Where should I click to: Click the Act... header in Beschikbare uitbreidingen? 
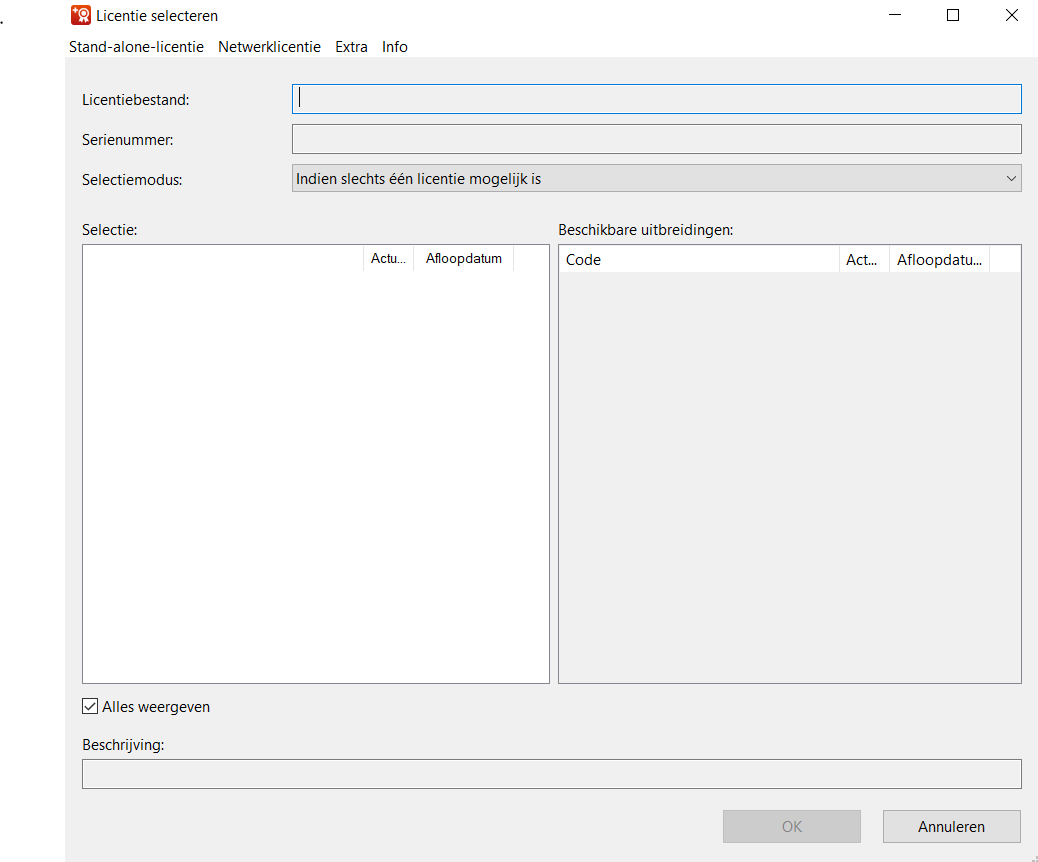pyautogui.click(x=864, y=260)
